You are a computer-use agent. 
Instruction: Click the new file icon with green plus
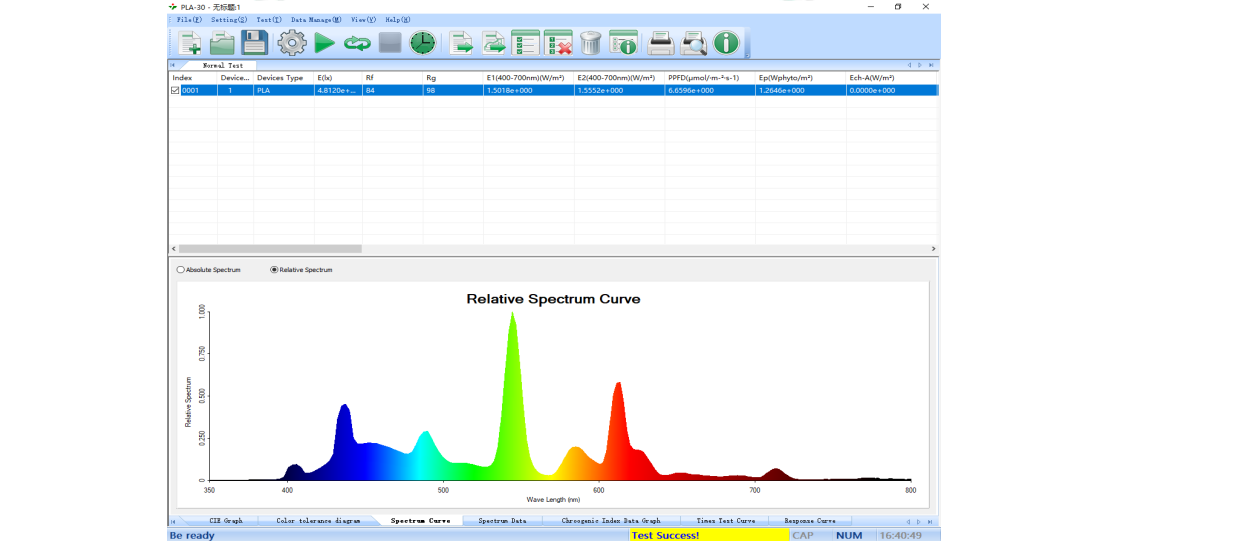pyautogui.click(x=190, y=42)
